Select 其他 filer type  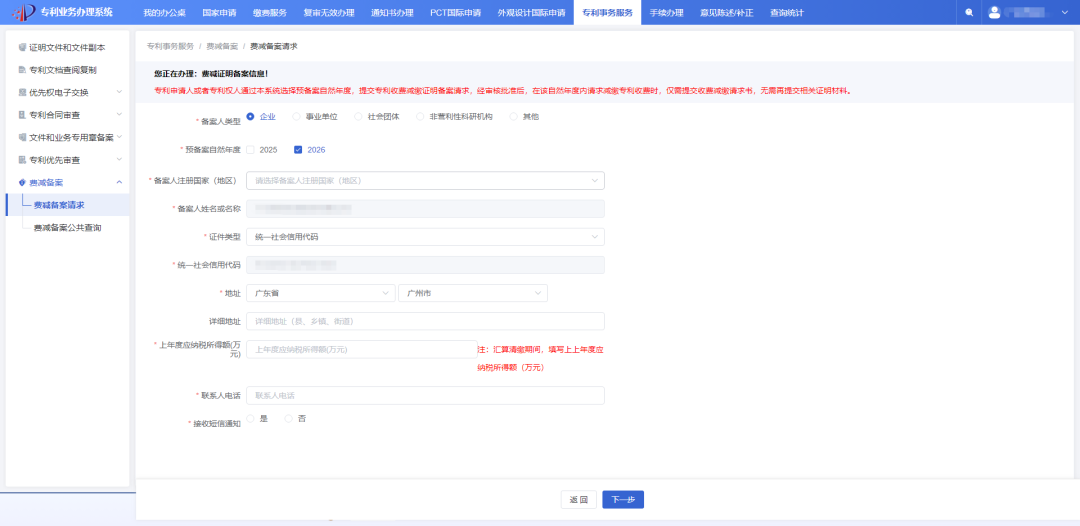(513, 116)
